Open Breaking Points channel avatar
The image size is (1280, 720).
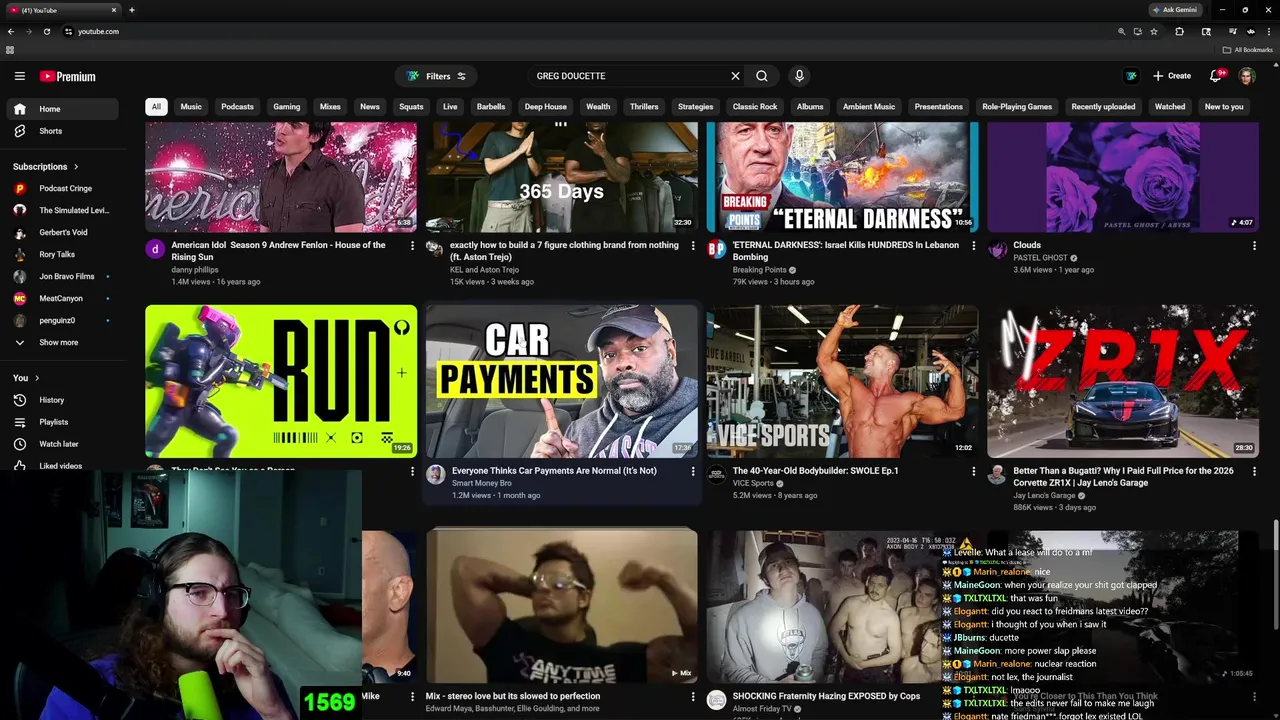(x=716, y=249)
